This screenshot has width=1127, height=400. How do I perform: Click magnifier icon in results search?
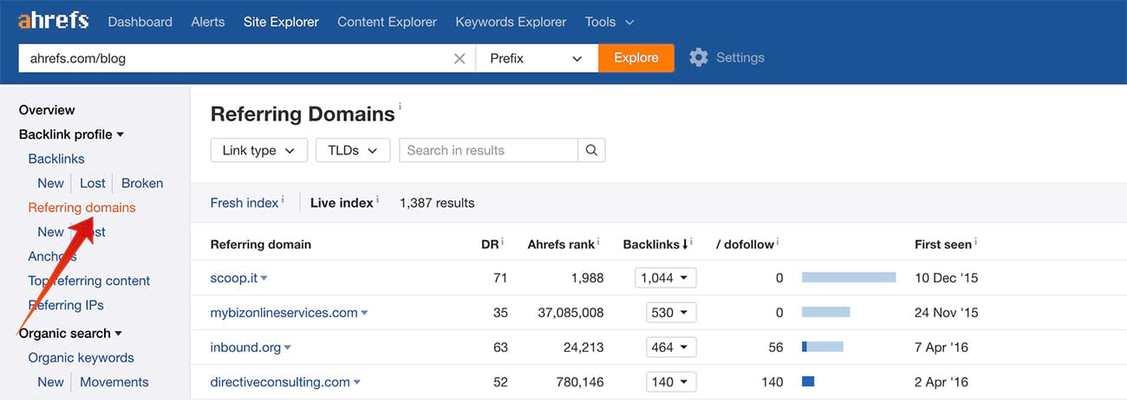(x=592, y=150)
